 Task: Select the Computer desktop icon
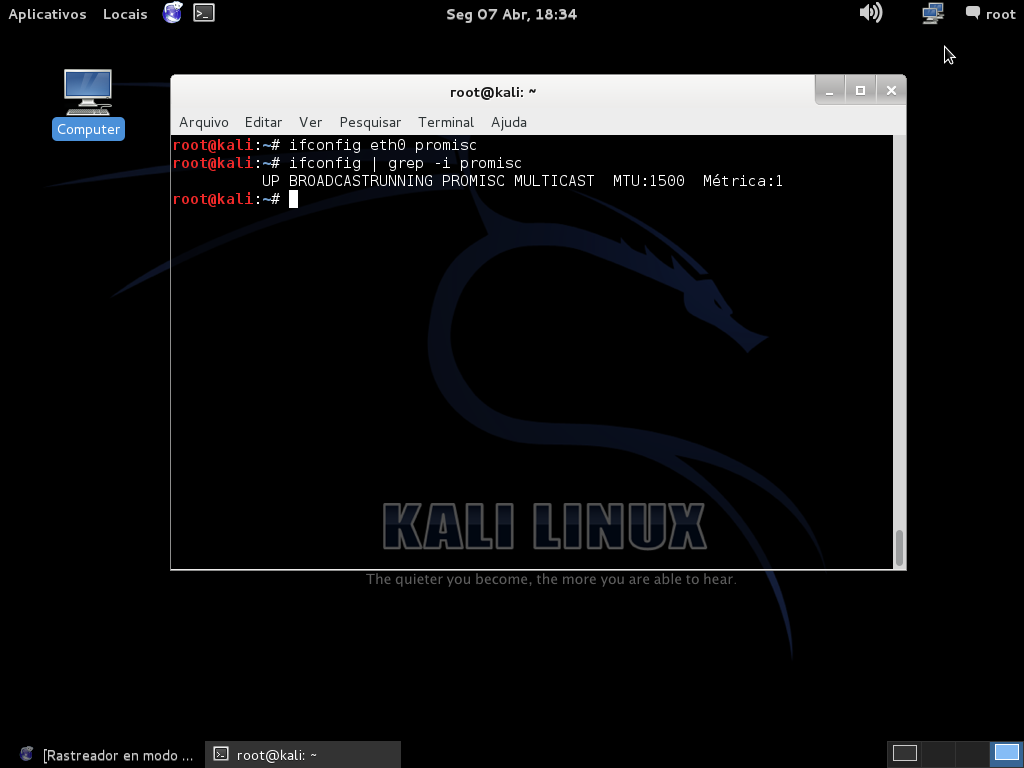pyautogui.click(x=88, y=104)
